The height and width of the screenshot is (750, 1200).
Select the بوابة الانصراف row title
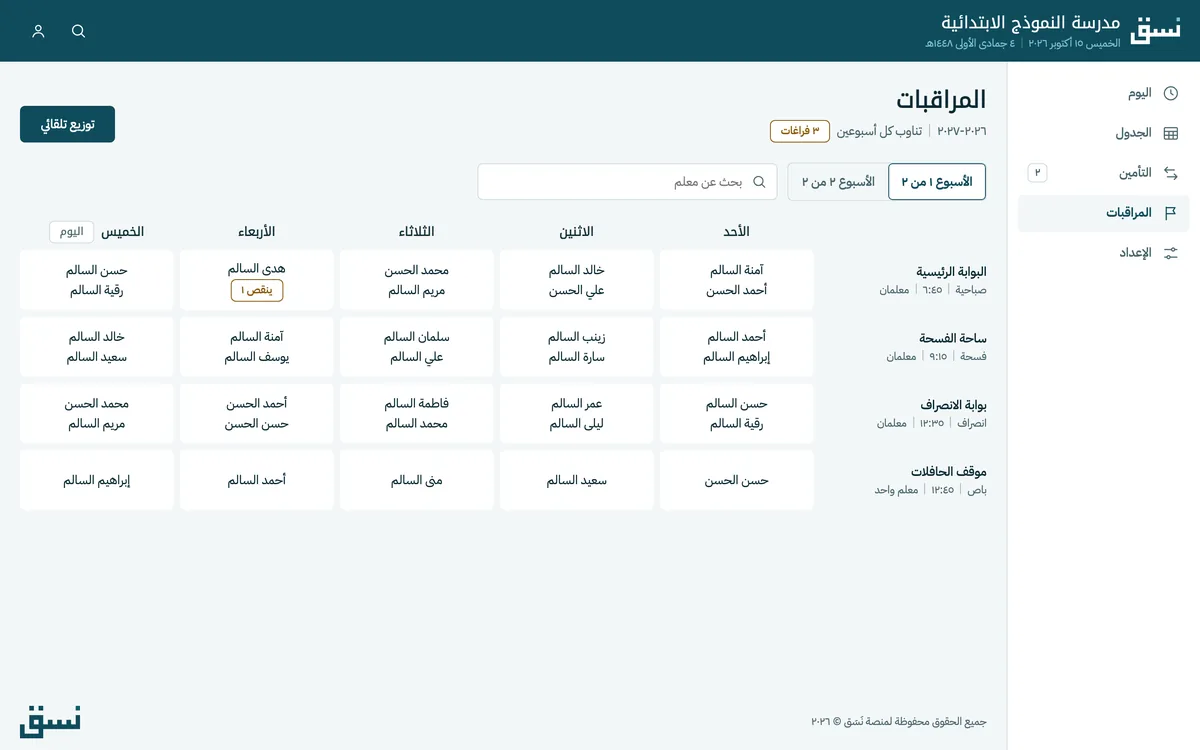click(x=954, y=405)
